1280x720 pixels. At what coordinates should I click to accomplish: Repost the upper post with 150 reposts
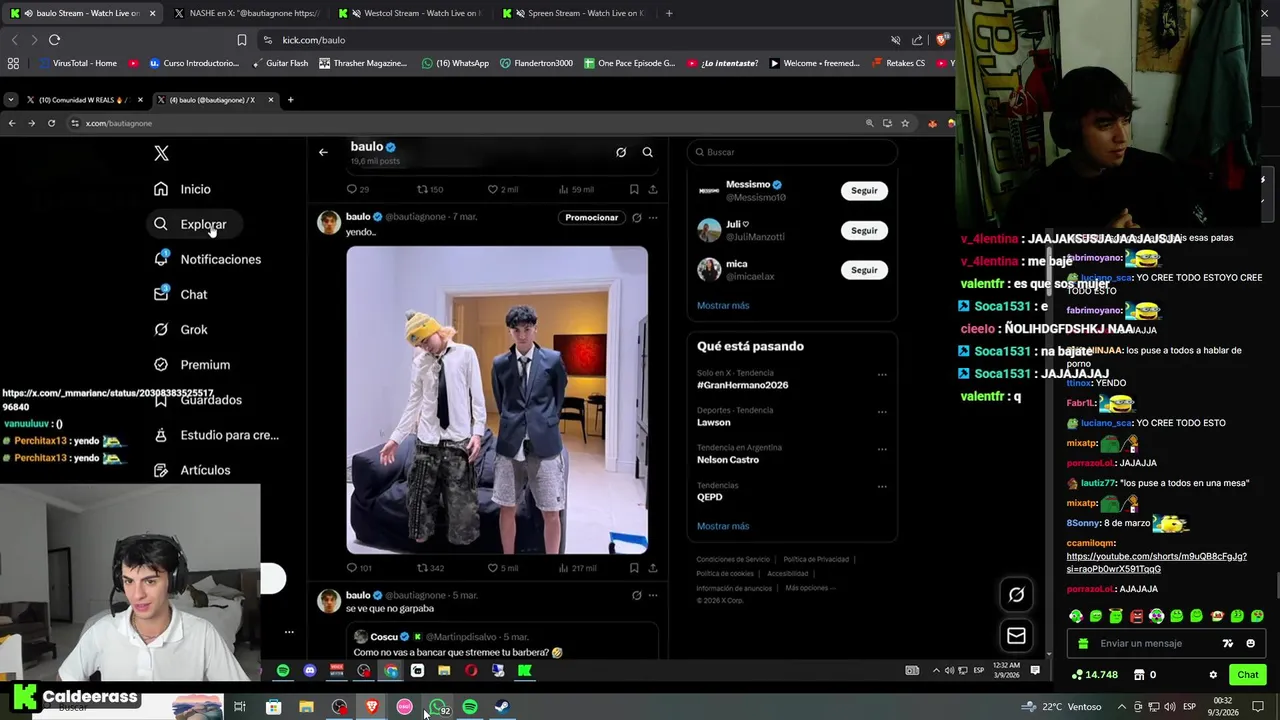(x=430, y=189)
